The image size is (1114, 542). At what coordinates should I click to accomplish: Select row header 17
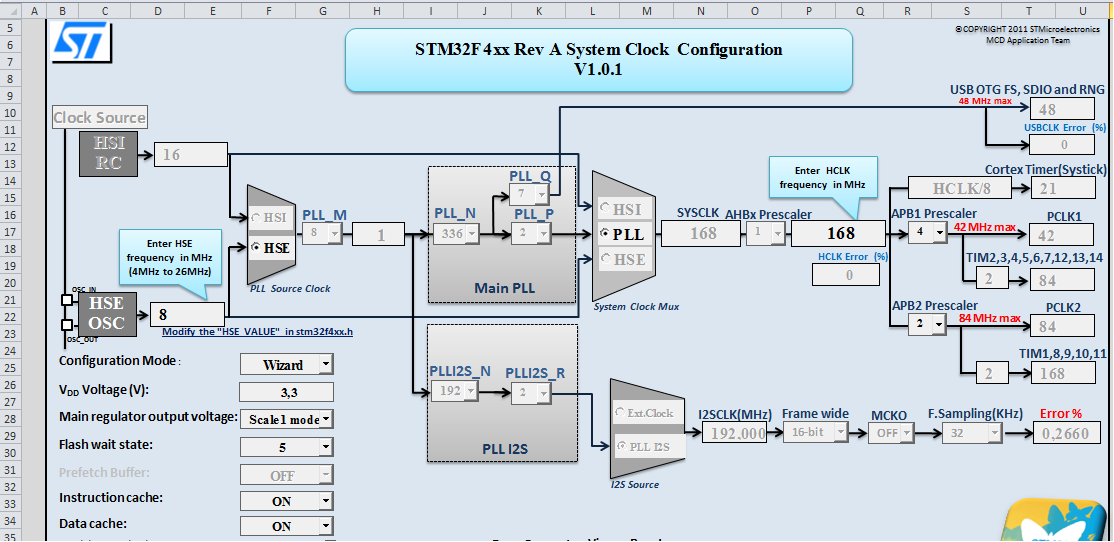pos(10,232)
